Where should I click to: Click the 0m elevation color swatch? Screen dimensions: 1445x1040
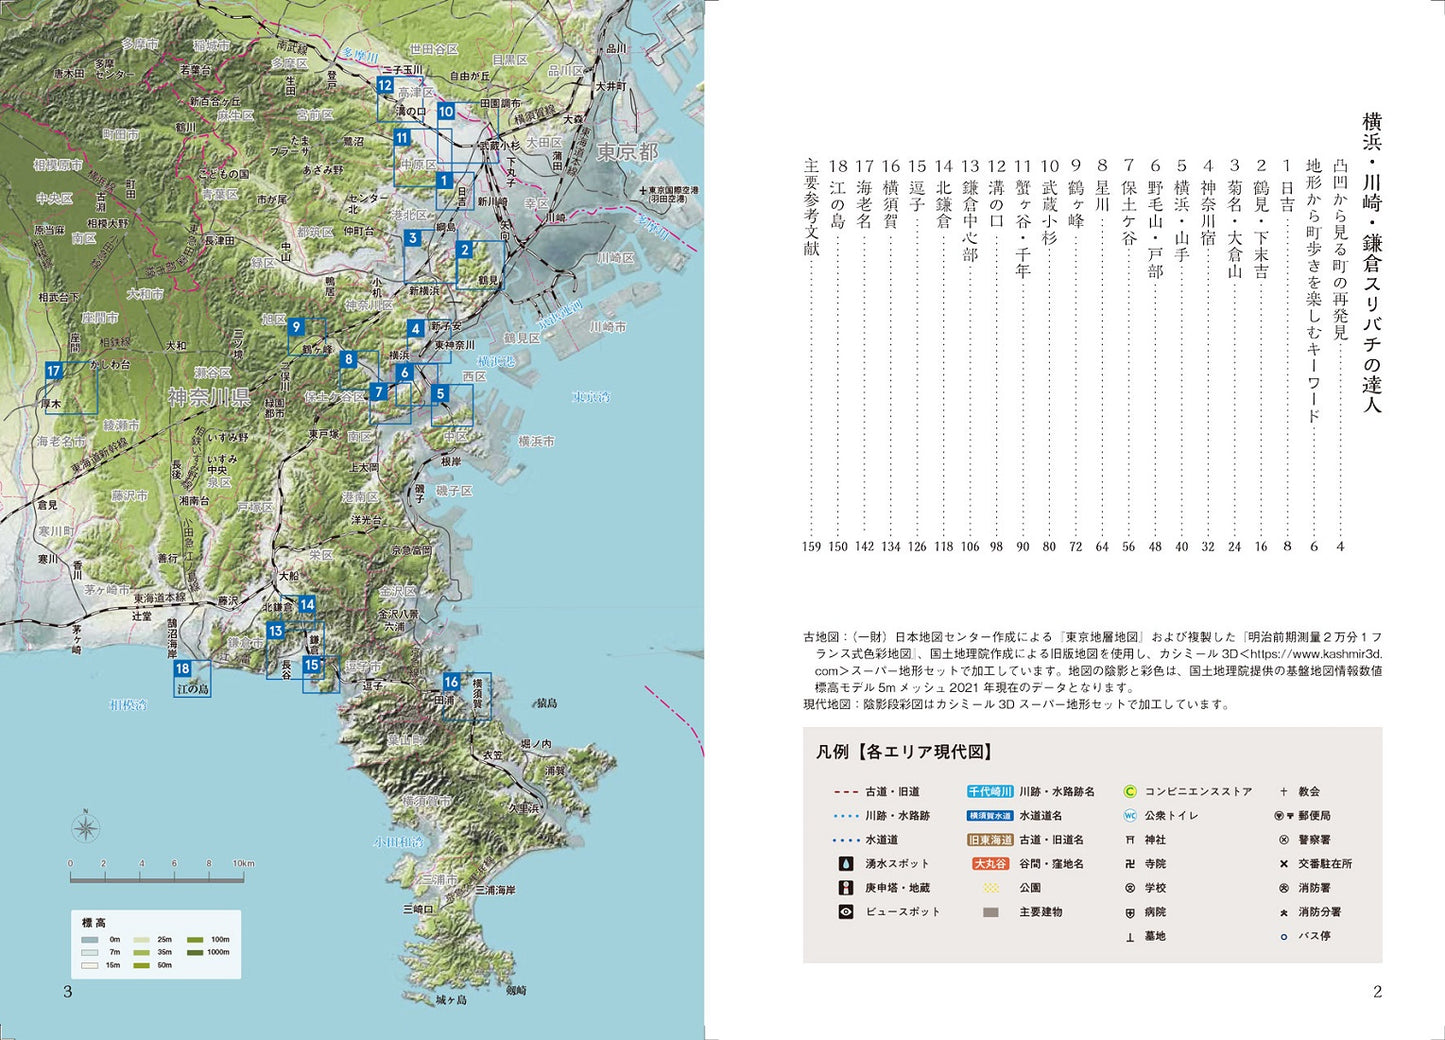(x=90, y=940)
